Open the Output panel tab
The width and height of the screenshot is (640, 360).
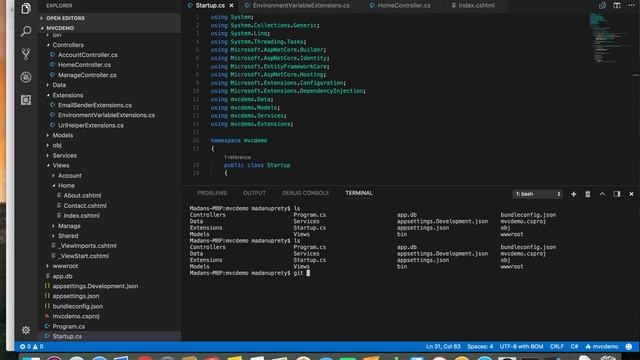click(254, 193)
